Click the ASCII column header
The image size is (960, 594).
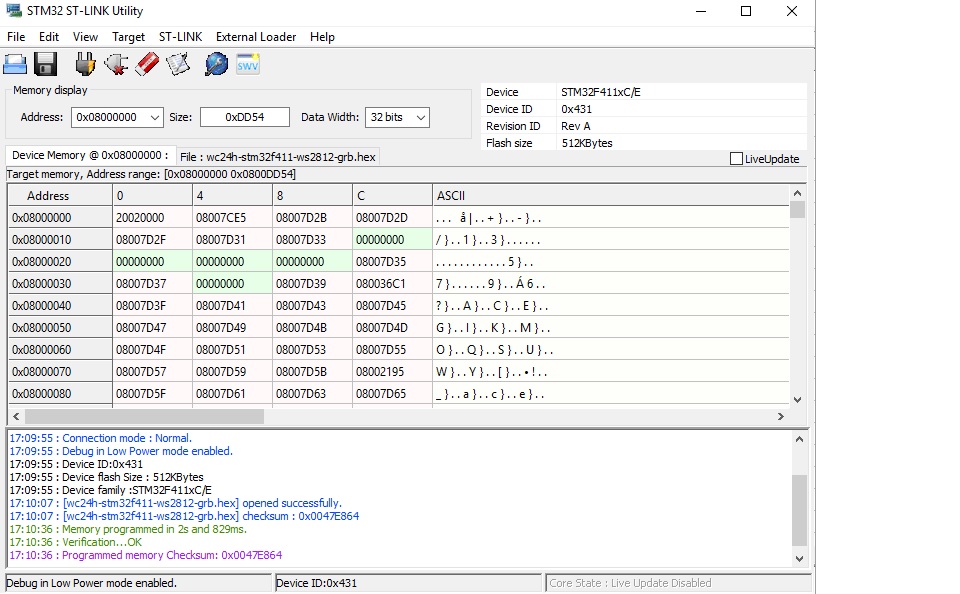(x=610, y=196)
